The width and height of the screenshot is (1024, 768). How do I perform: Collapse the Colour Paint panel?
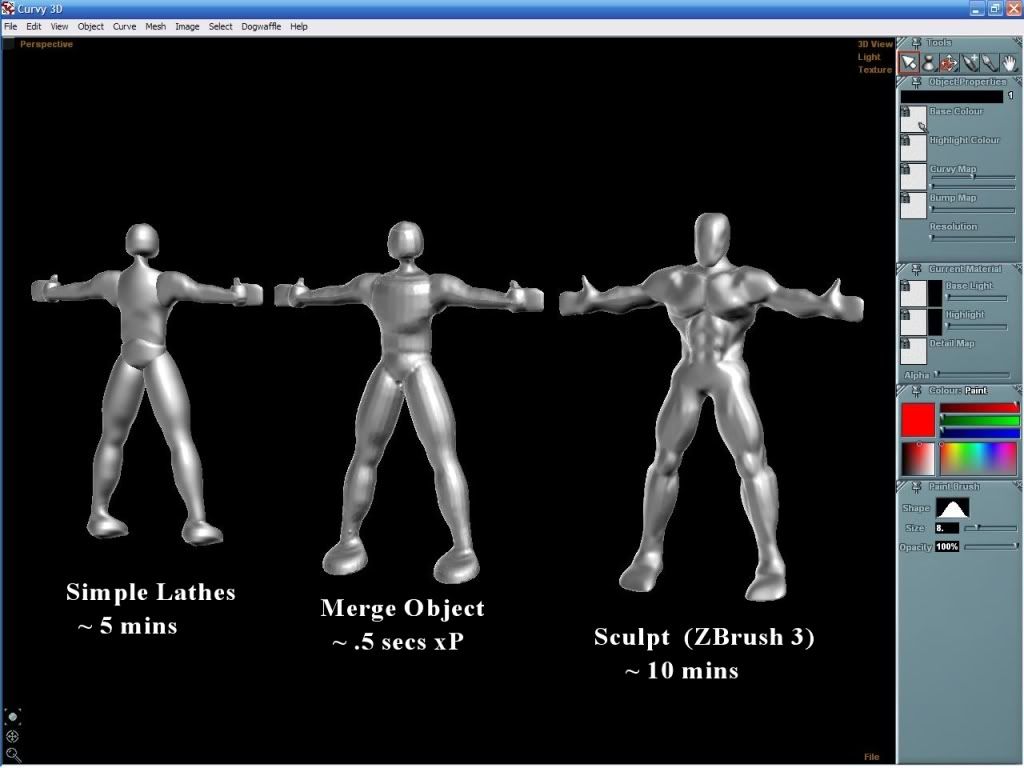tap(903, 390)
